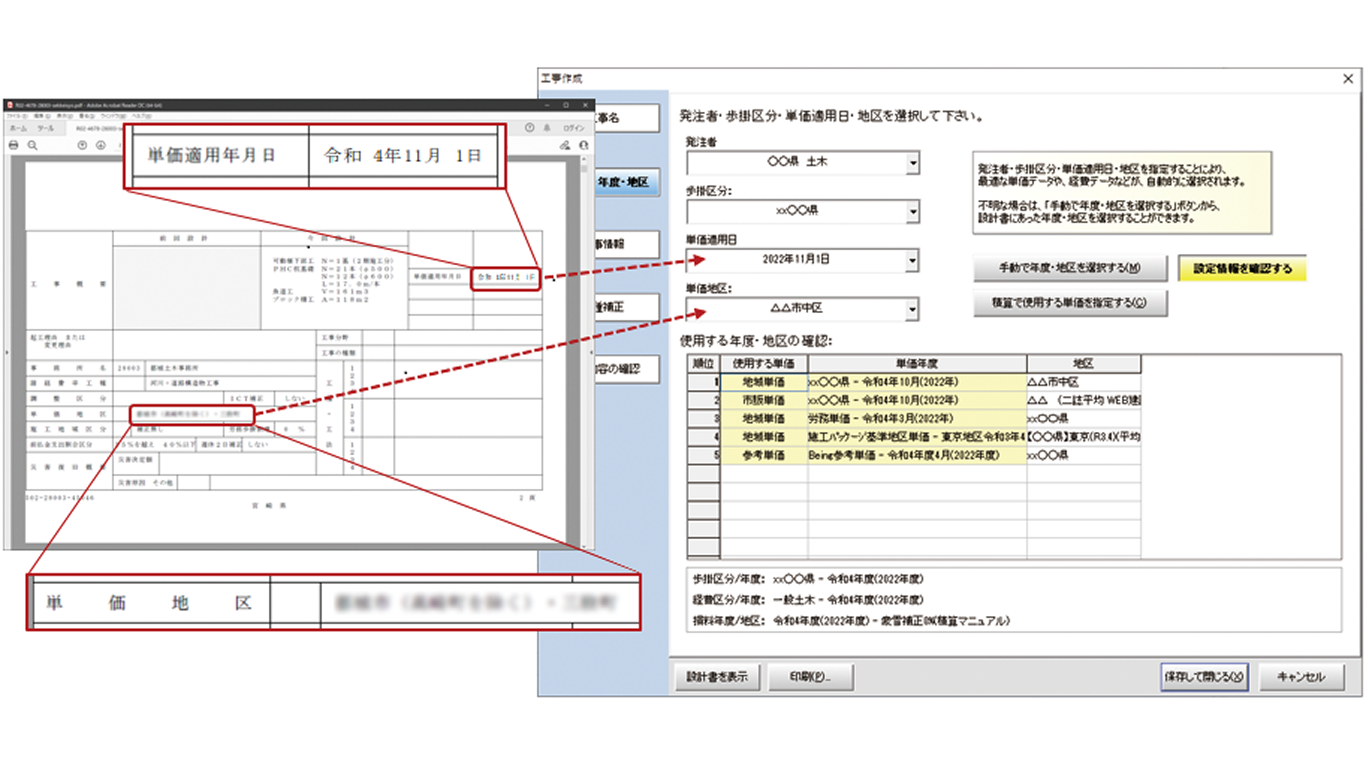
Task: Go to next page with Acrobat down-arrow icon
Action: (100, 145)
